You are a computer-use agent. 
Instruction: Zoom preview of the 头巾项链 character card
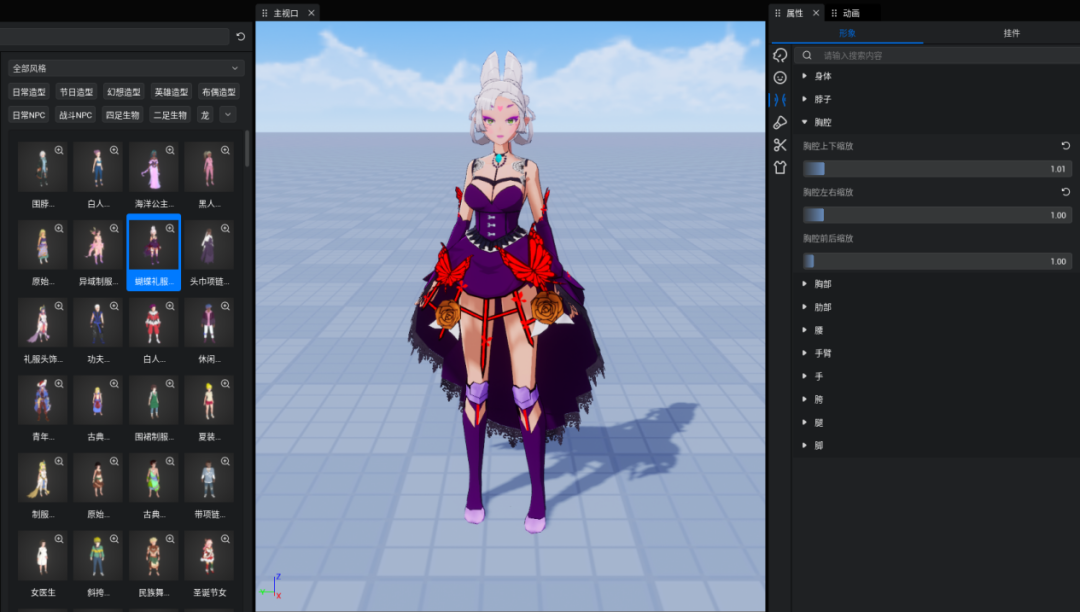pyautogui.click(x=225, y=228)
